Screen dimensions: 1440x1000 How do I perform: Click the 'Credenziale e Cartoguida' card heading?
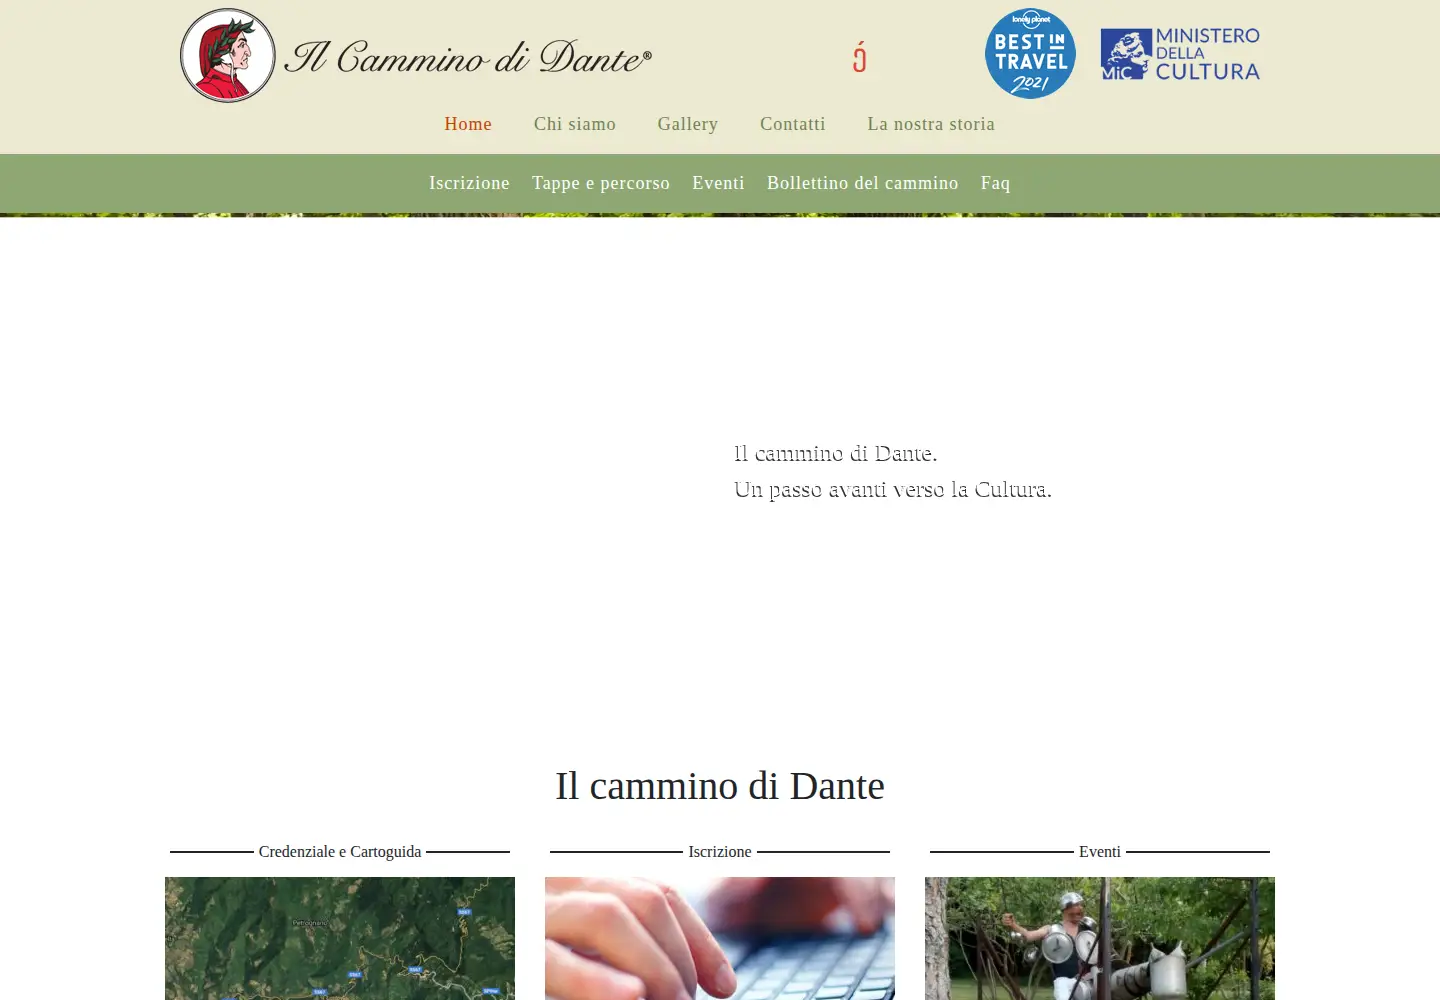point(340,852)
